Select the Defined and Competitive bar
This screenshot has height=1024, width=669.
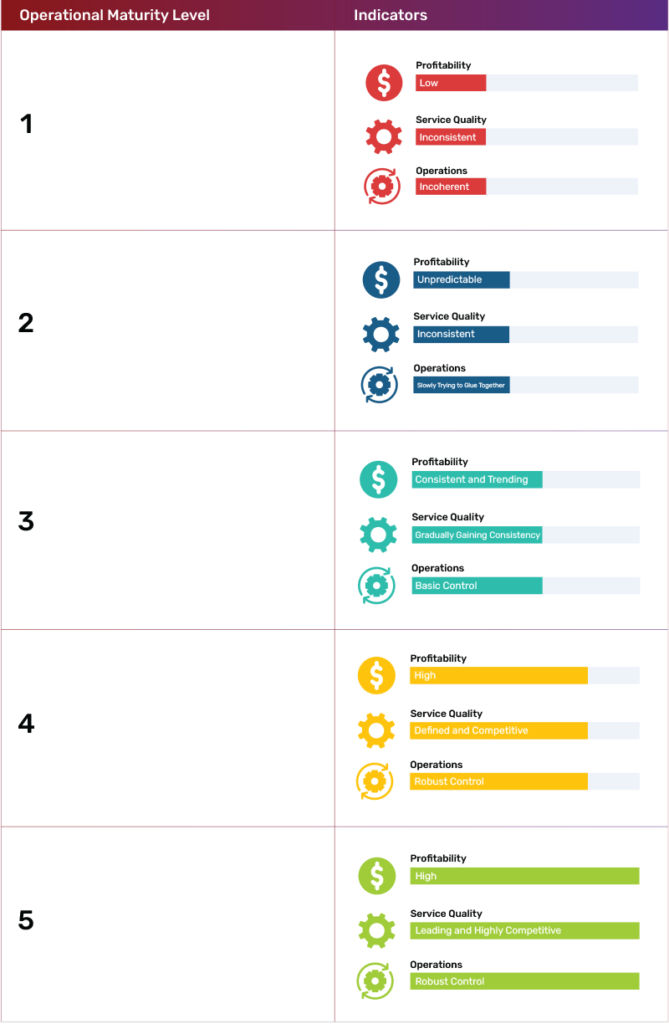coord(498,731)
